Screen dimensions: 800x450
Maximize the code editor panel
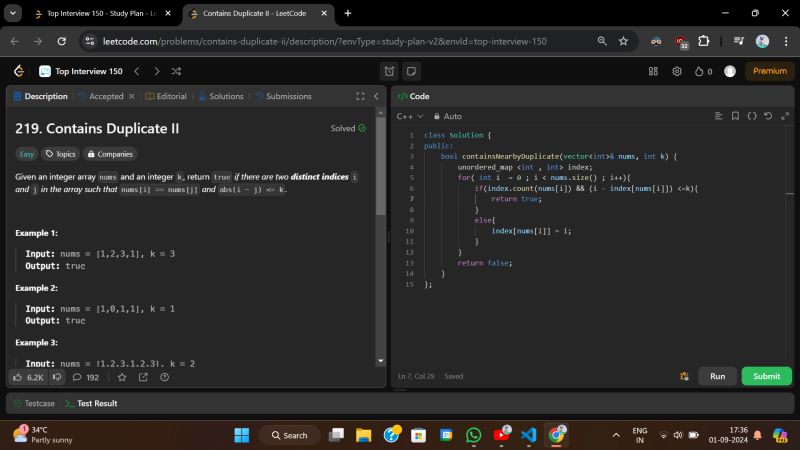coord(783,116)
